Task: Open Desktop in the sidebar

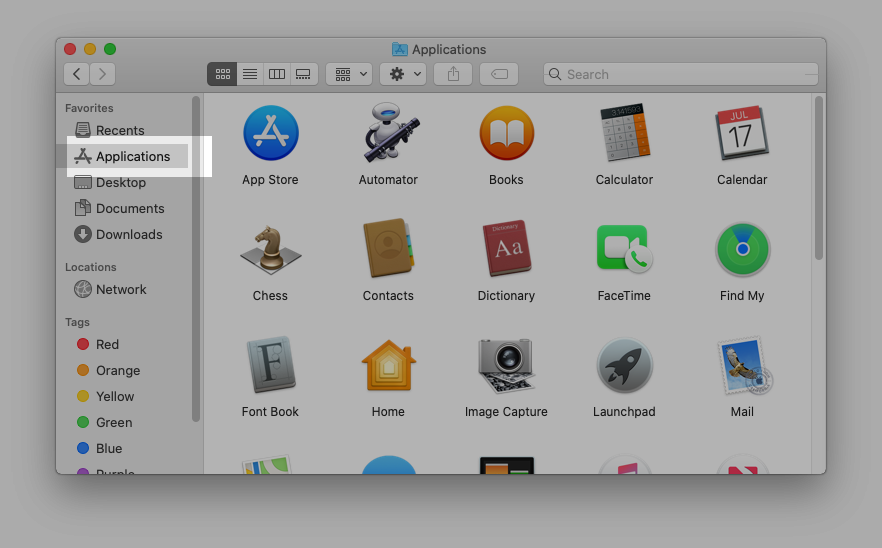Action: coord(110,182)
